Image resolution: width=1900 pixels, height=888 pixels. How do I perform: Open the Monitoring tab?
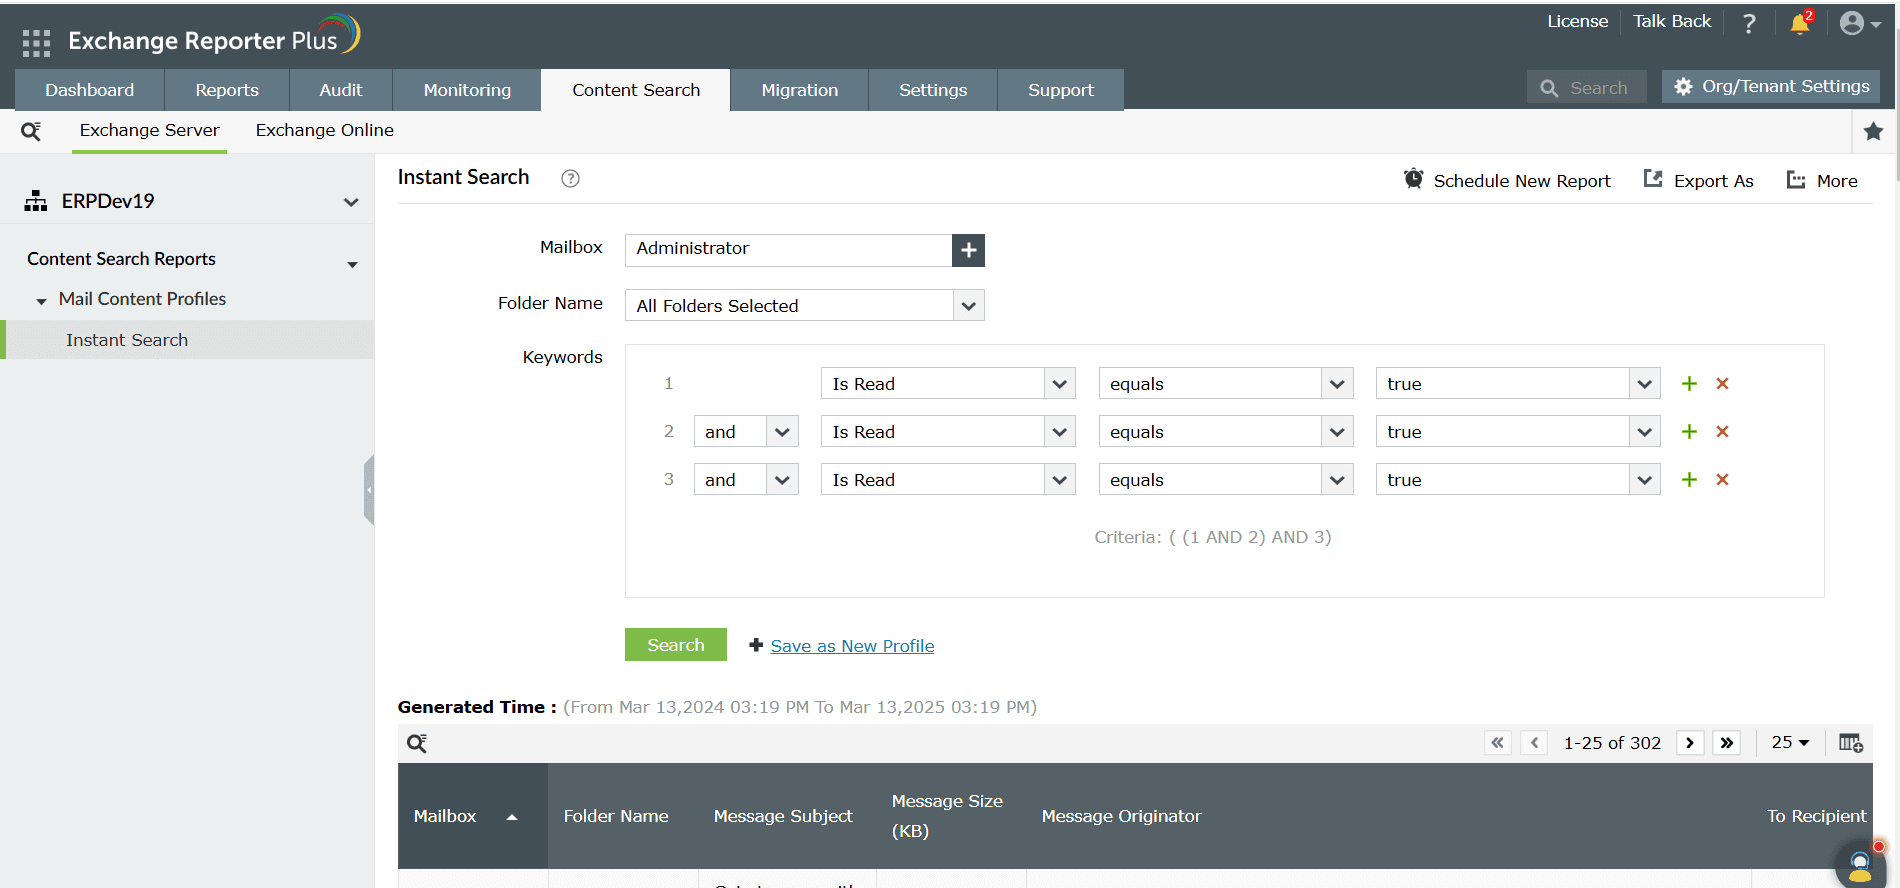tap(467, 90)
